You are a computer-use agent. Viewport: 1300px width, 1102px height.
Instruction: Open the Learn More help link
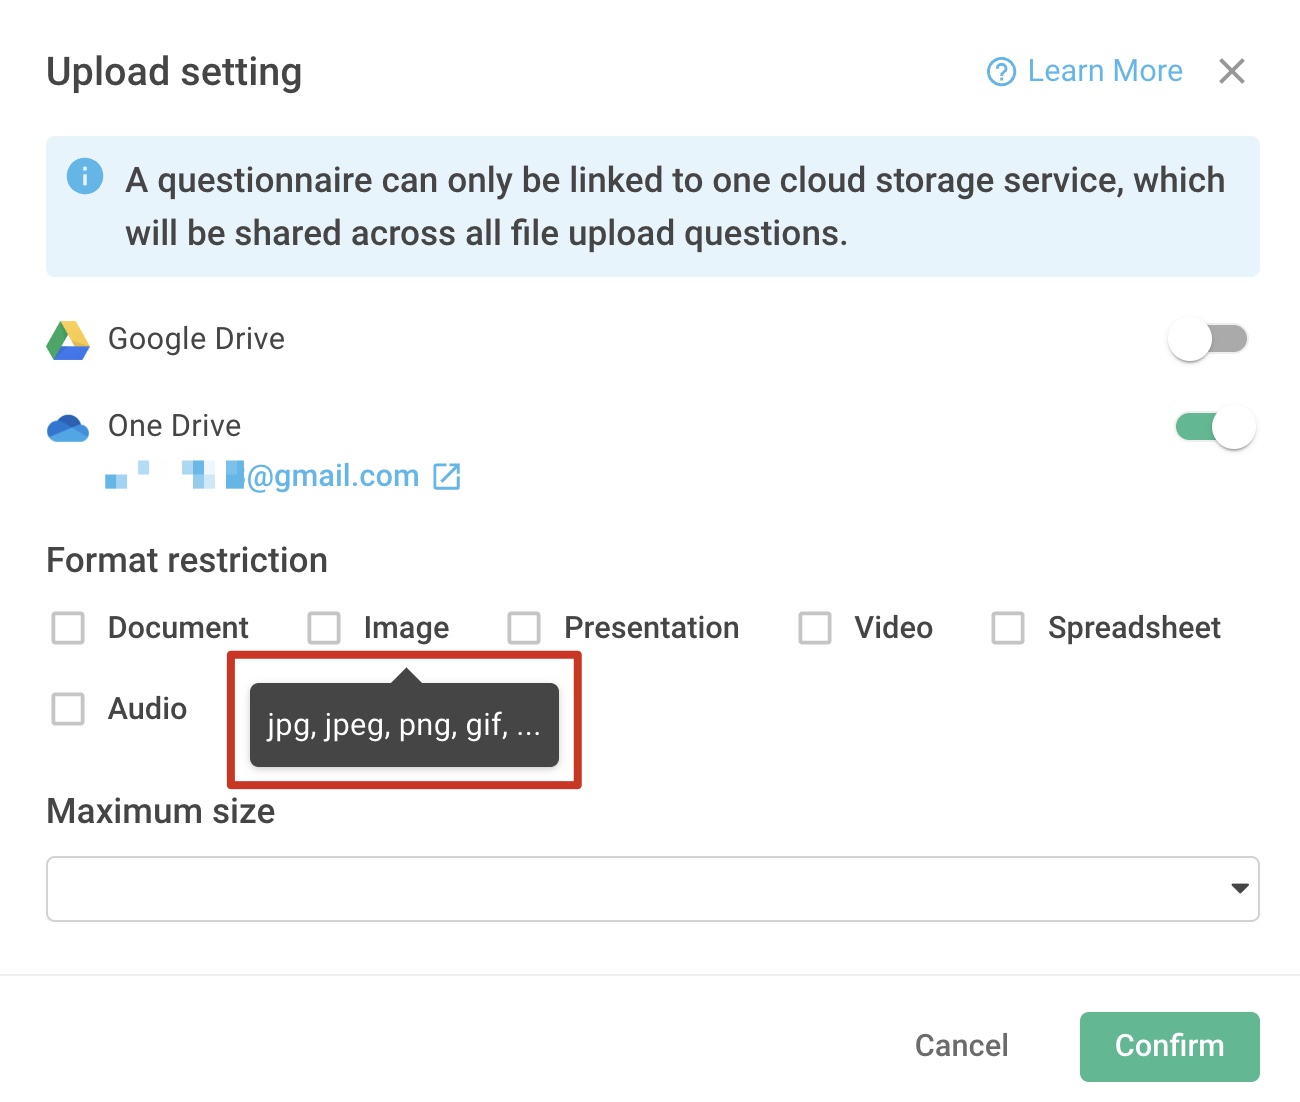1105,71
